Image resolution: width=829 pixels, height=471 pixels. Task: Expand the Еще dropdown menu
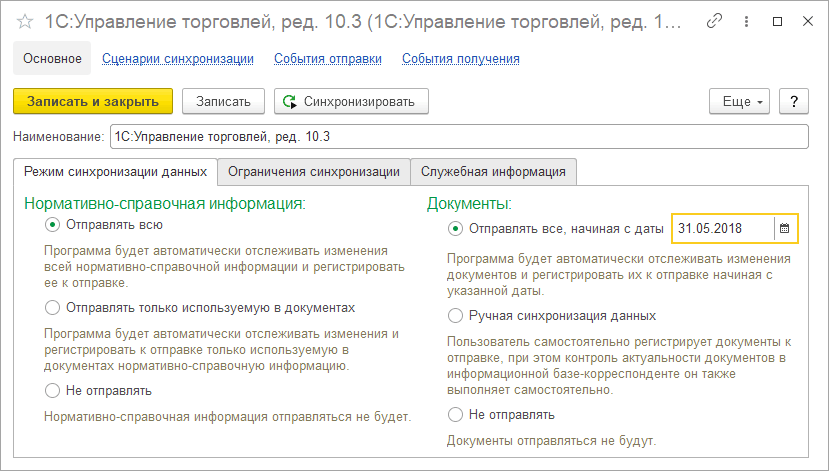point(739,101)
